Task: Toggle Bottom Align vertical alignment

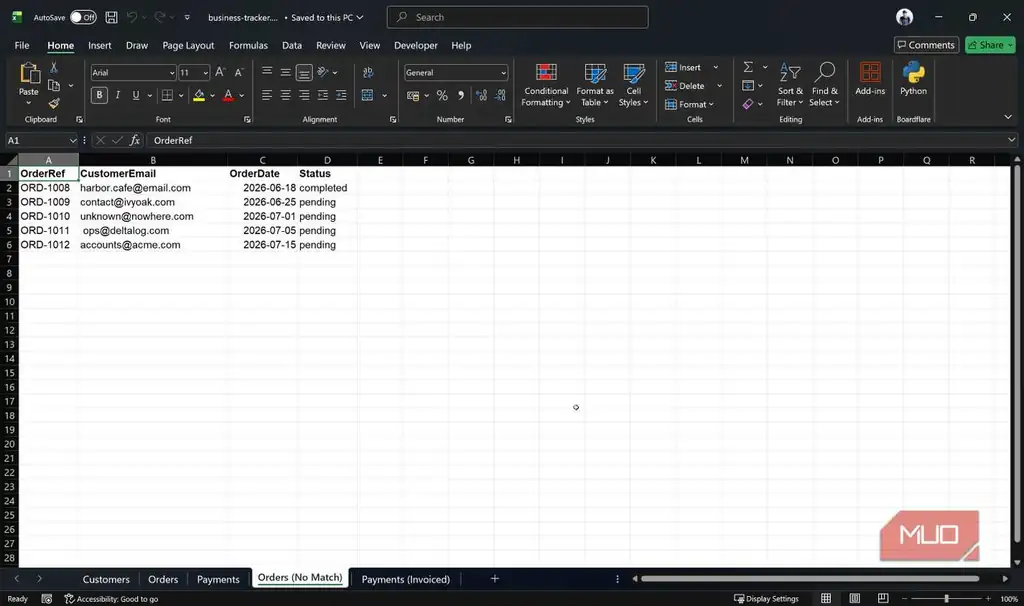Action: [x=304, y=72]
